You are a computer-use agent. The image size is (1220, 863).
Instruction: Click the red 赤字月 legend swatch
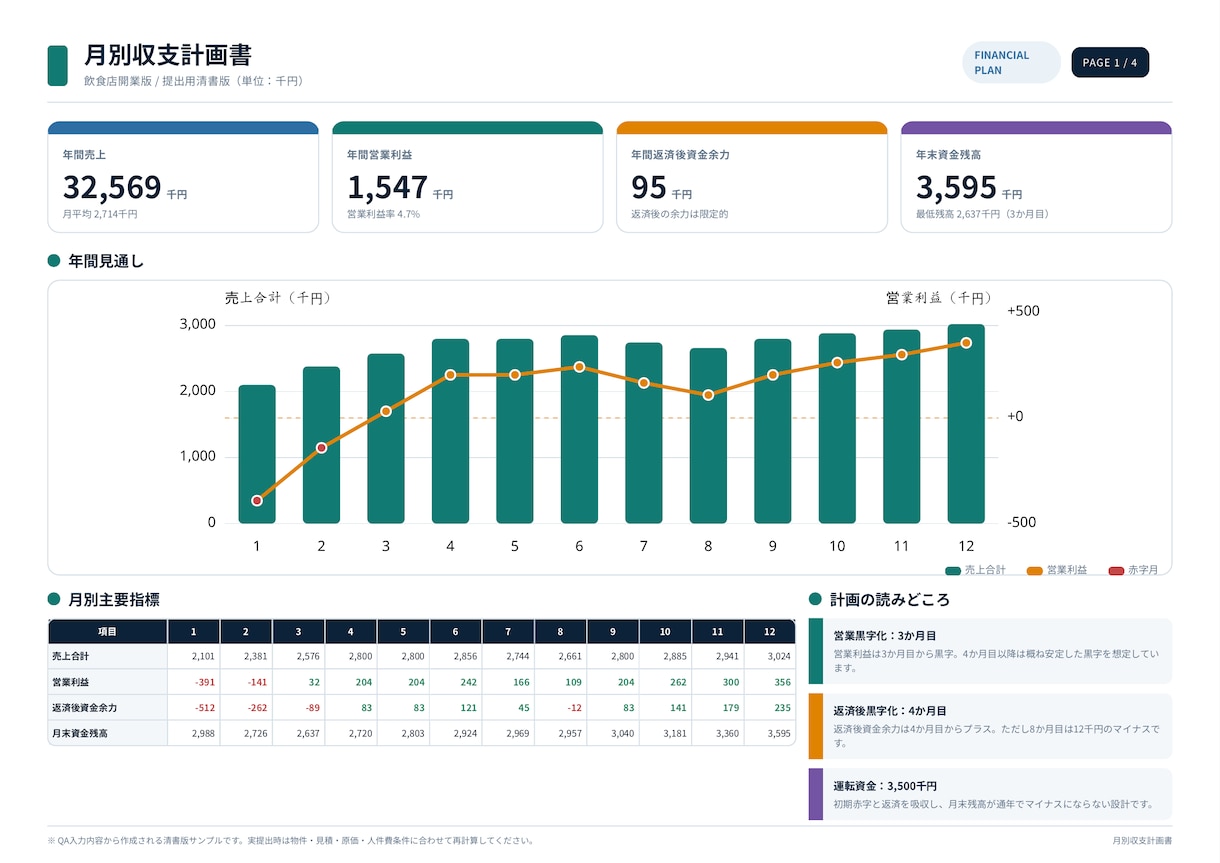tap(1116, 570)
